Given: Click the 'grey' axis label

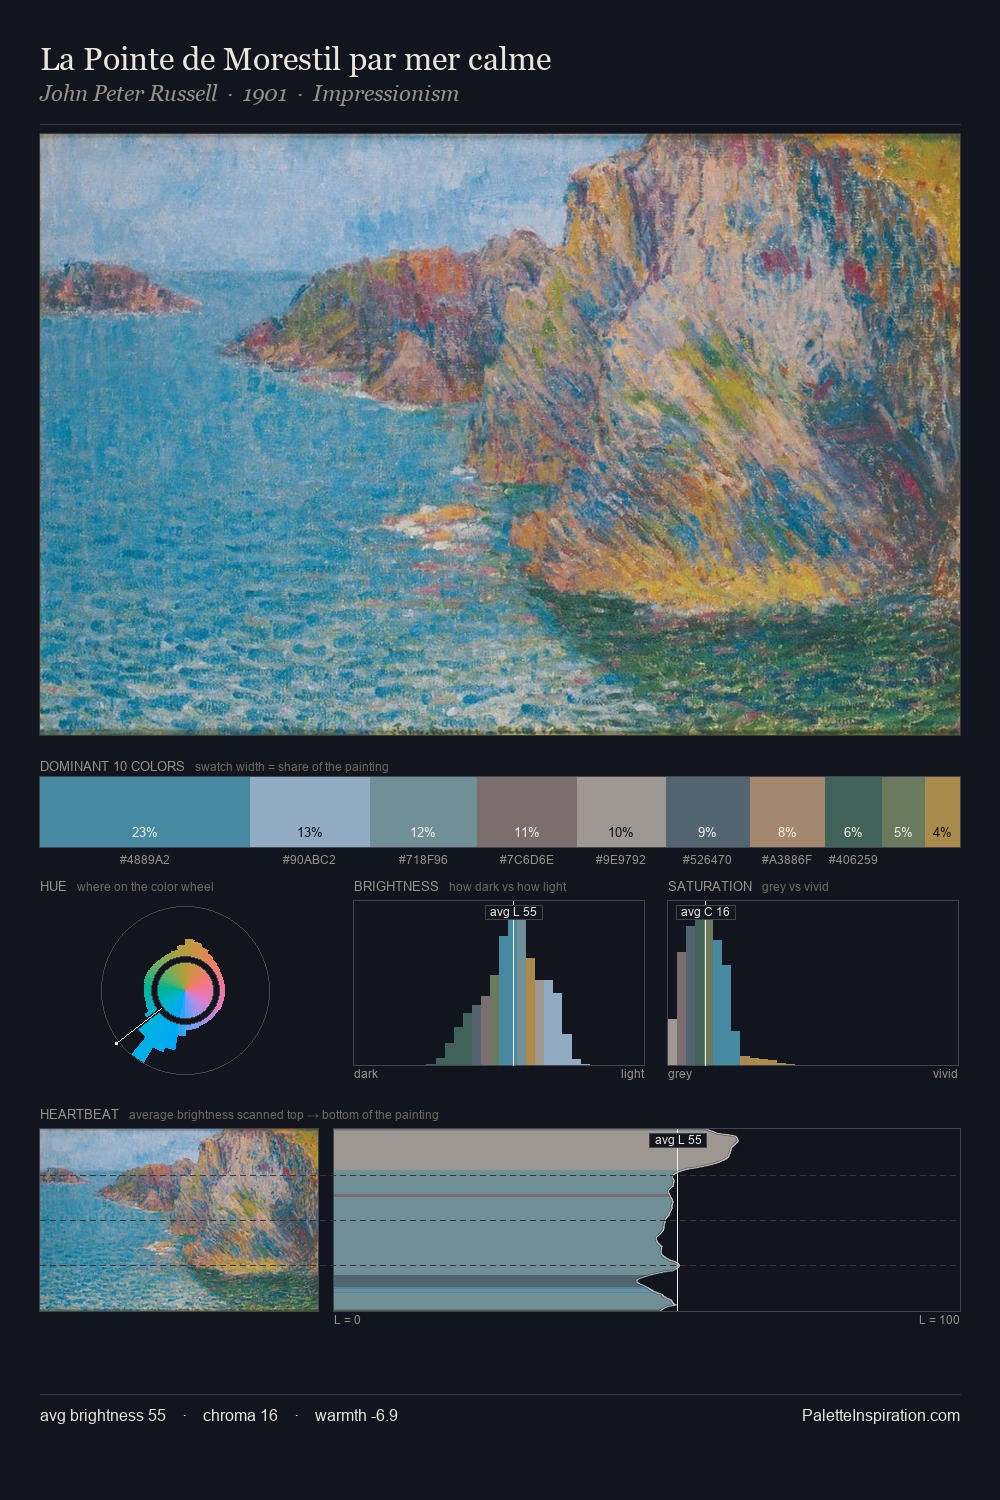Looking at the screenshot, I should tap(680, 1074).
